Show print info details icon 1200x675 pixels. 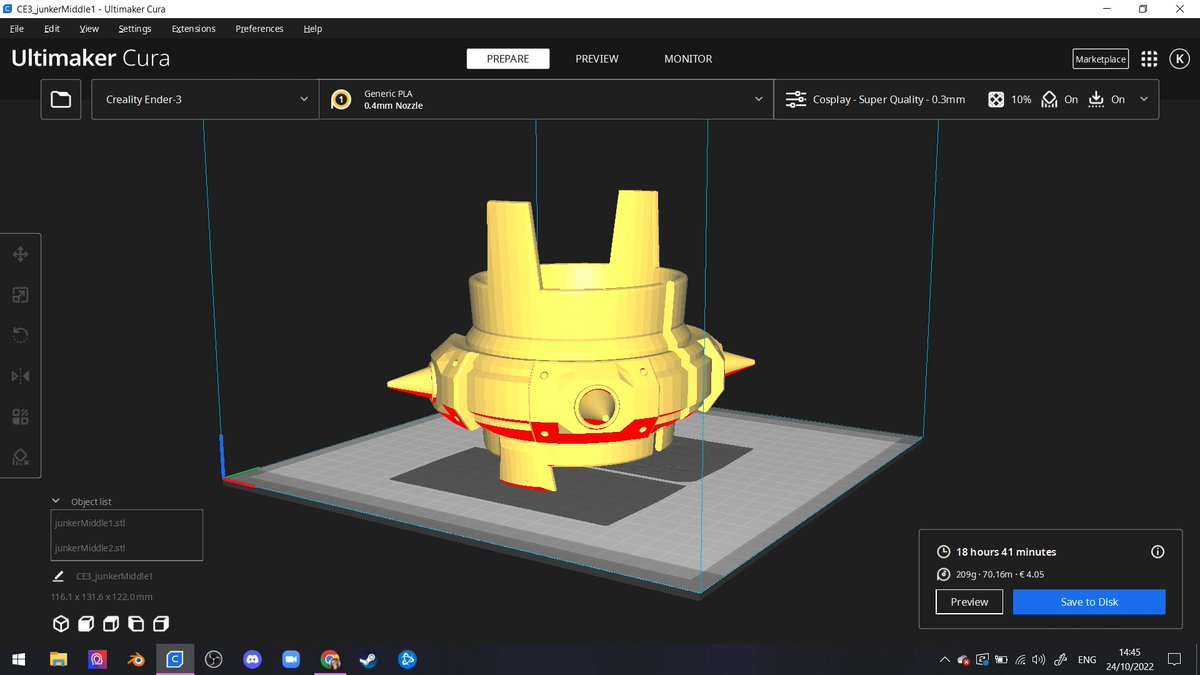(x=1158, y=552)
